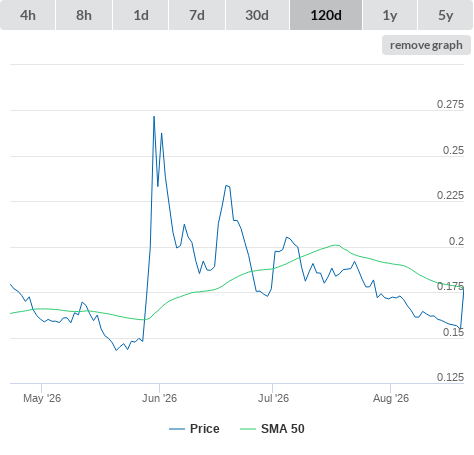Click the SMA 50 line peak in mid July

point(336,245)
